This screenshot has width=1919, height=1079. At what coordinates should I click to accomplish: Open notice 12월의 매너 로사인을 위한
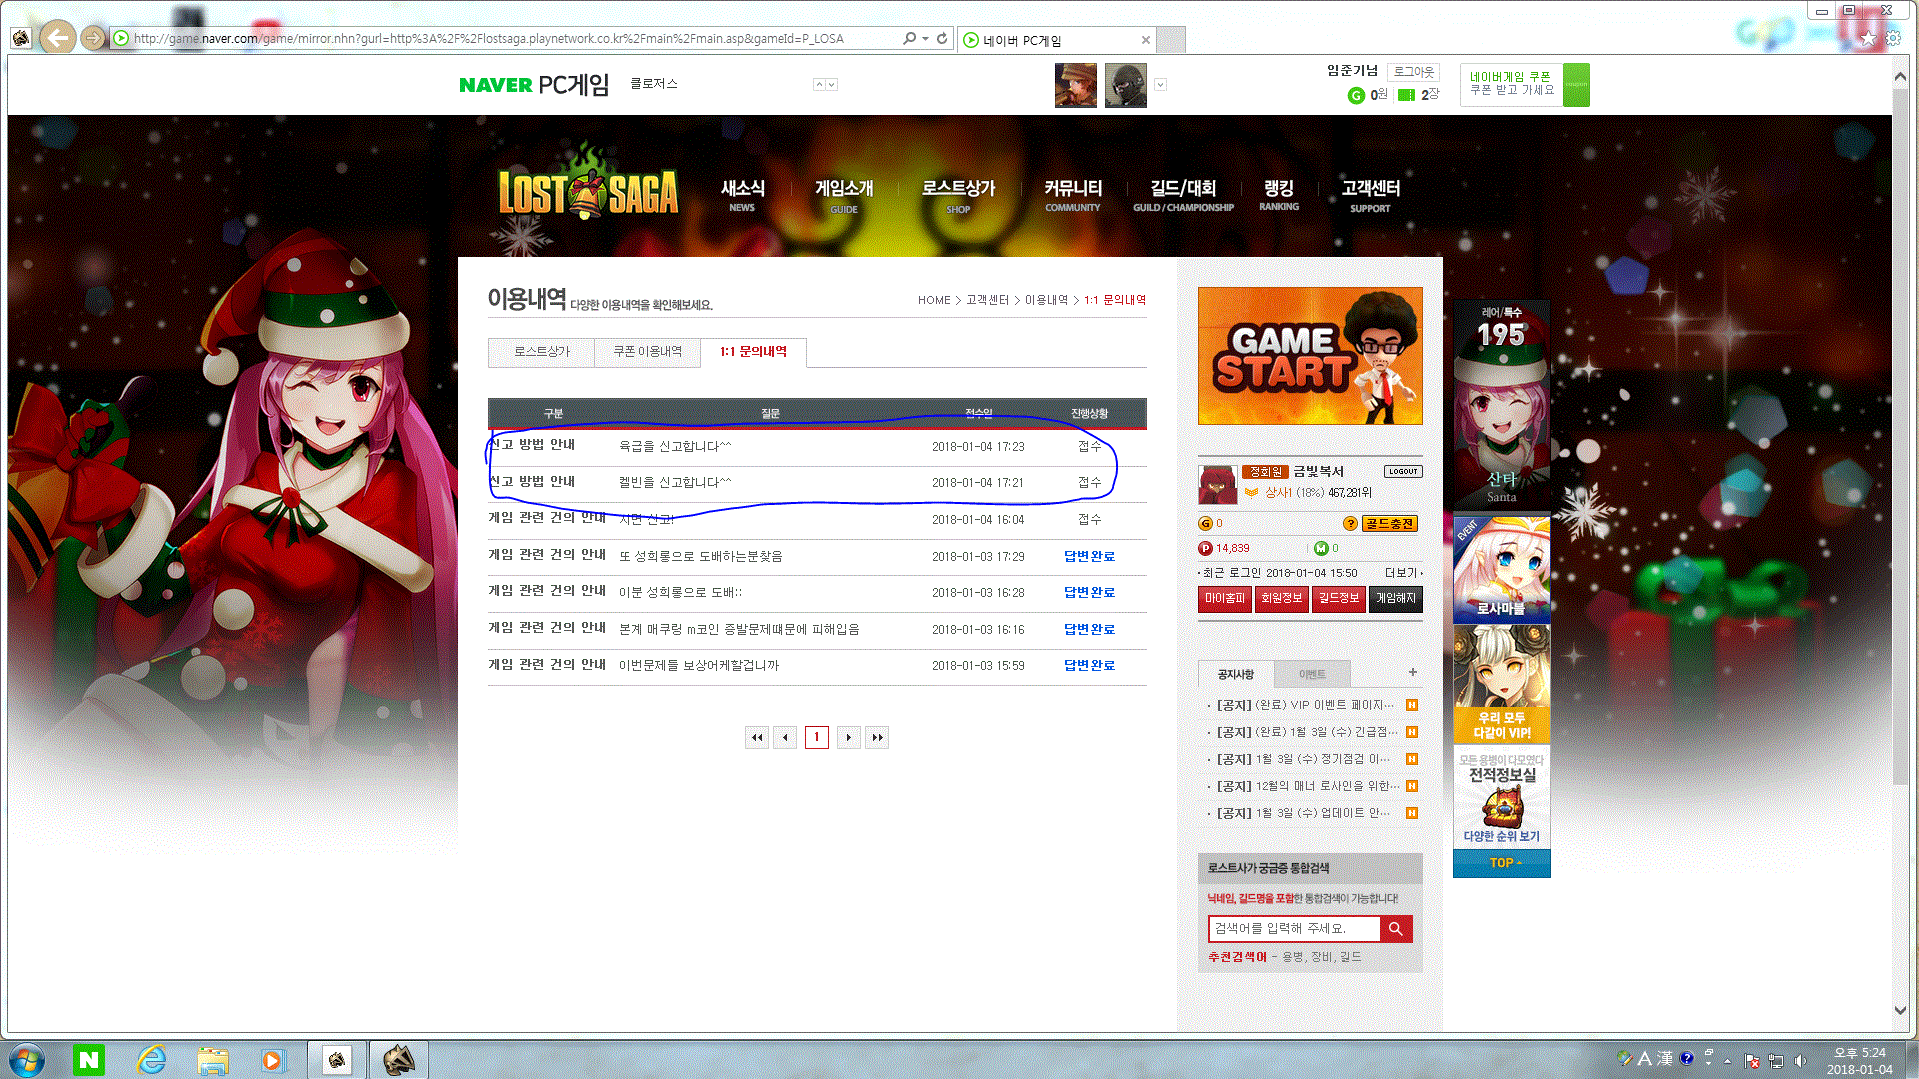pos(1306,786)
